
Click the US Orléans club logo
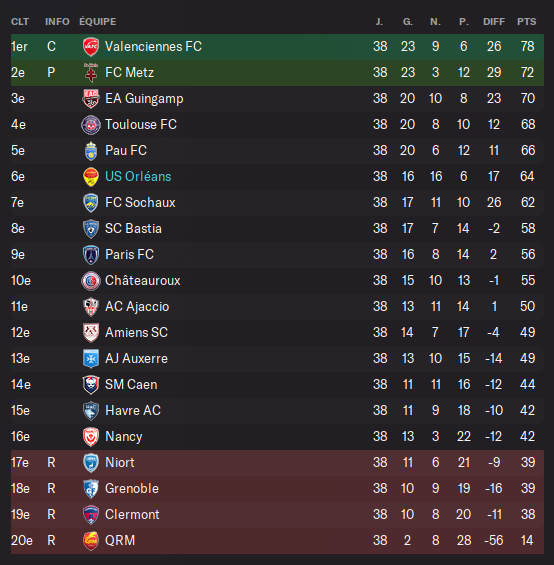91,177
